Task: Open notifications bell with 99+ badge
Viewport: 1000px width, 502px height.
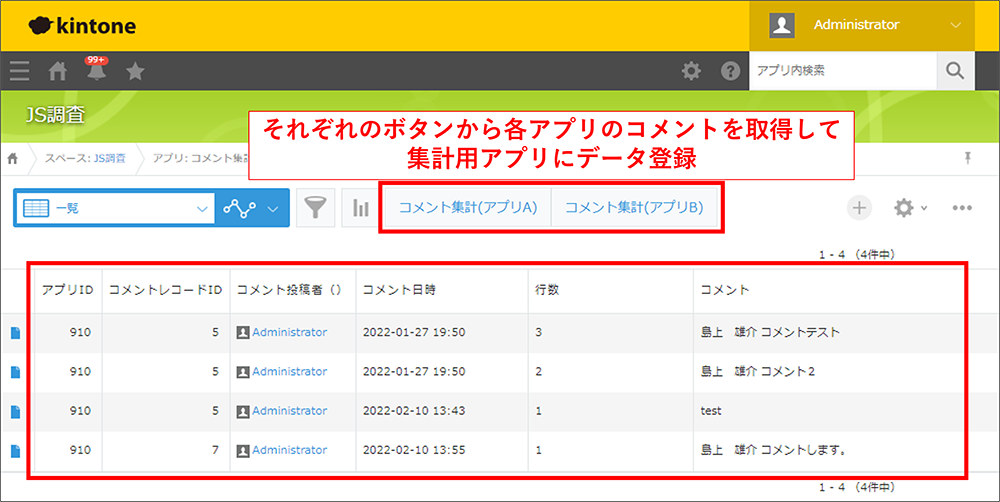Action: 96,70
